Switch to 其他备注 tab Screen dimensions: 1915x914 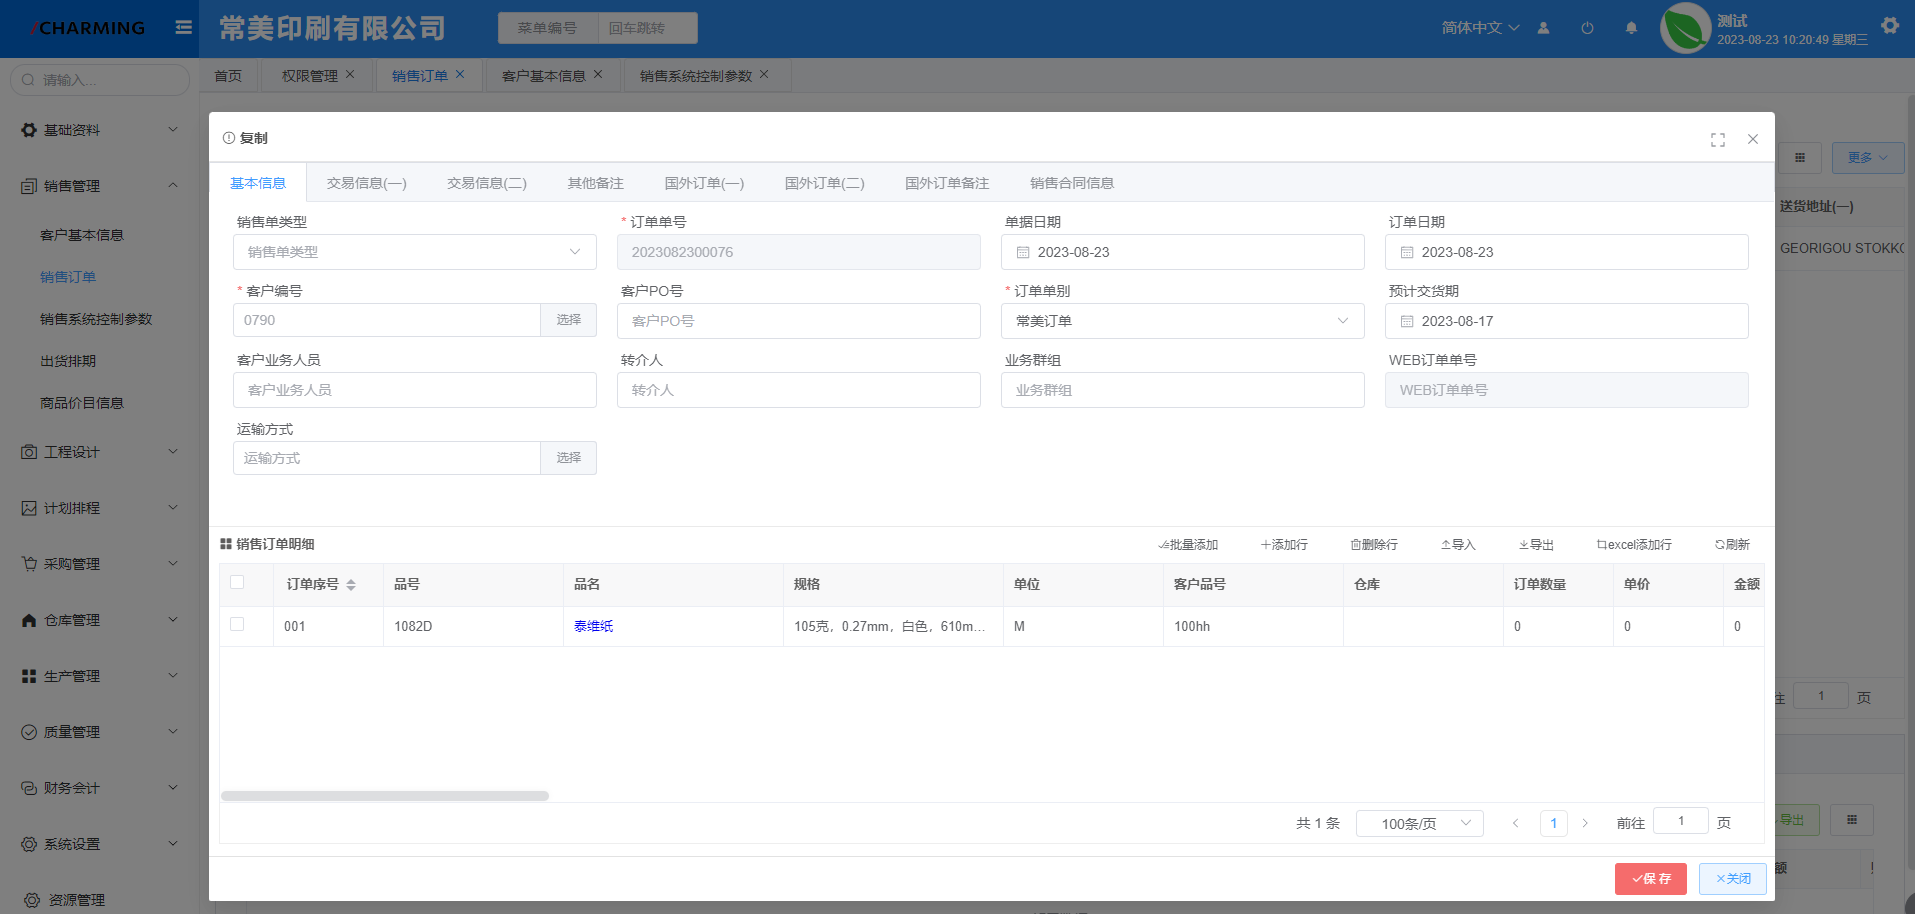(596, 183)
